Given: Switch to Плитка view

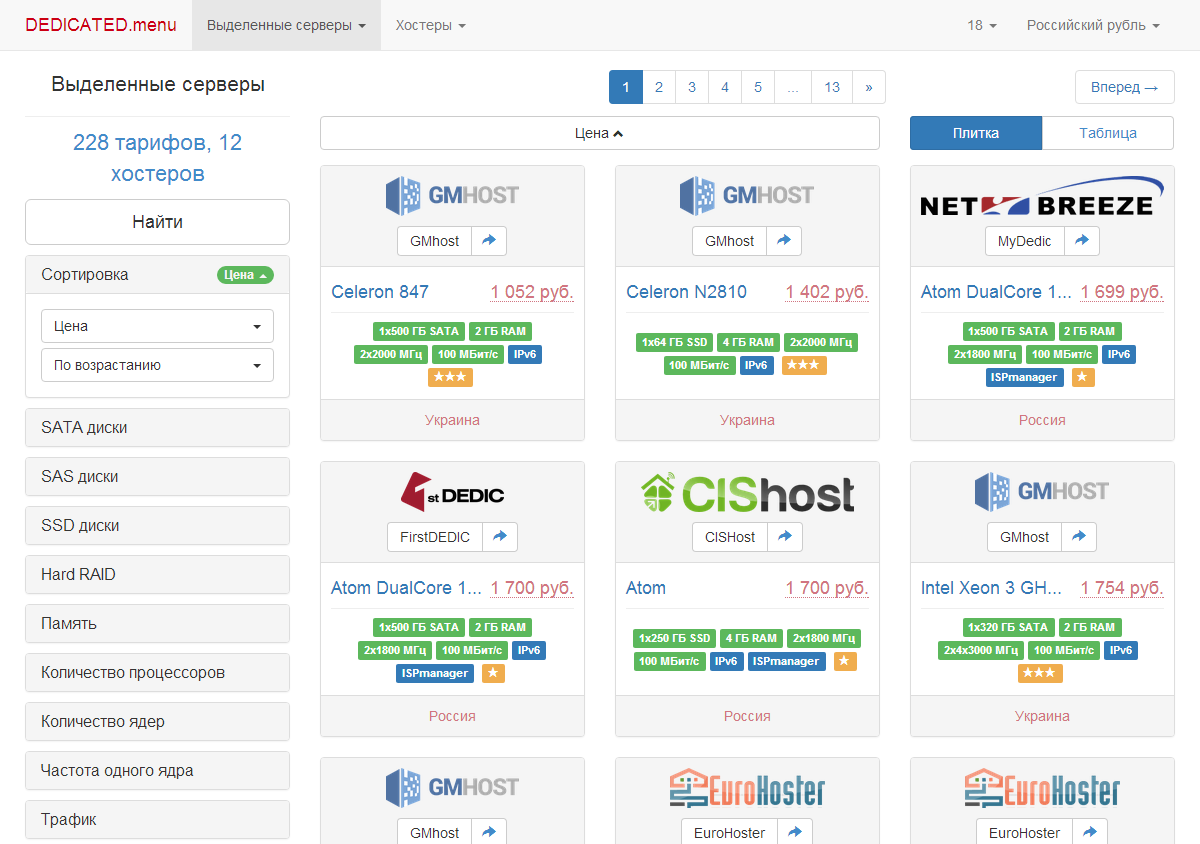Looking at the screenshot, I should click(x=976, y=133).
